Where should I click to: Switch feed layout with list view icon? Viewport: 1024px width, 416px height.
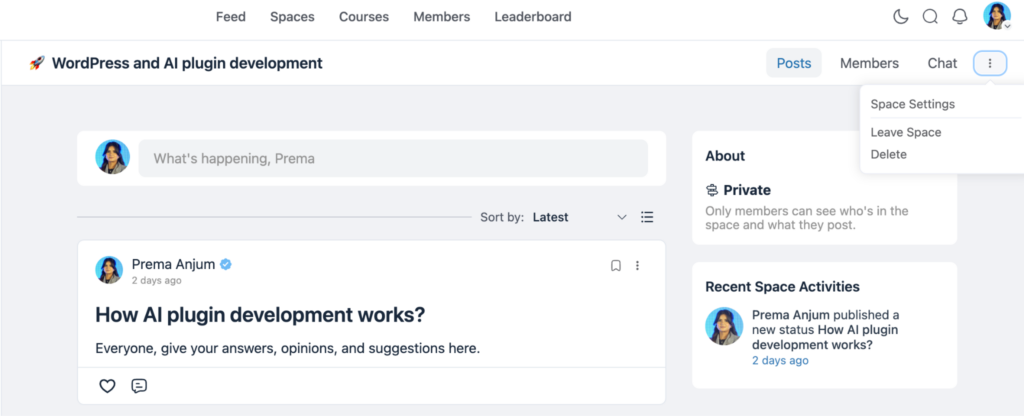647,217
